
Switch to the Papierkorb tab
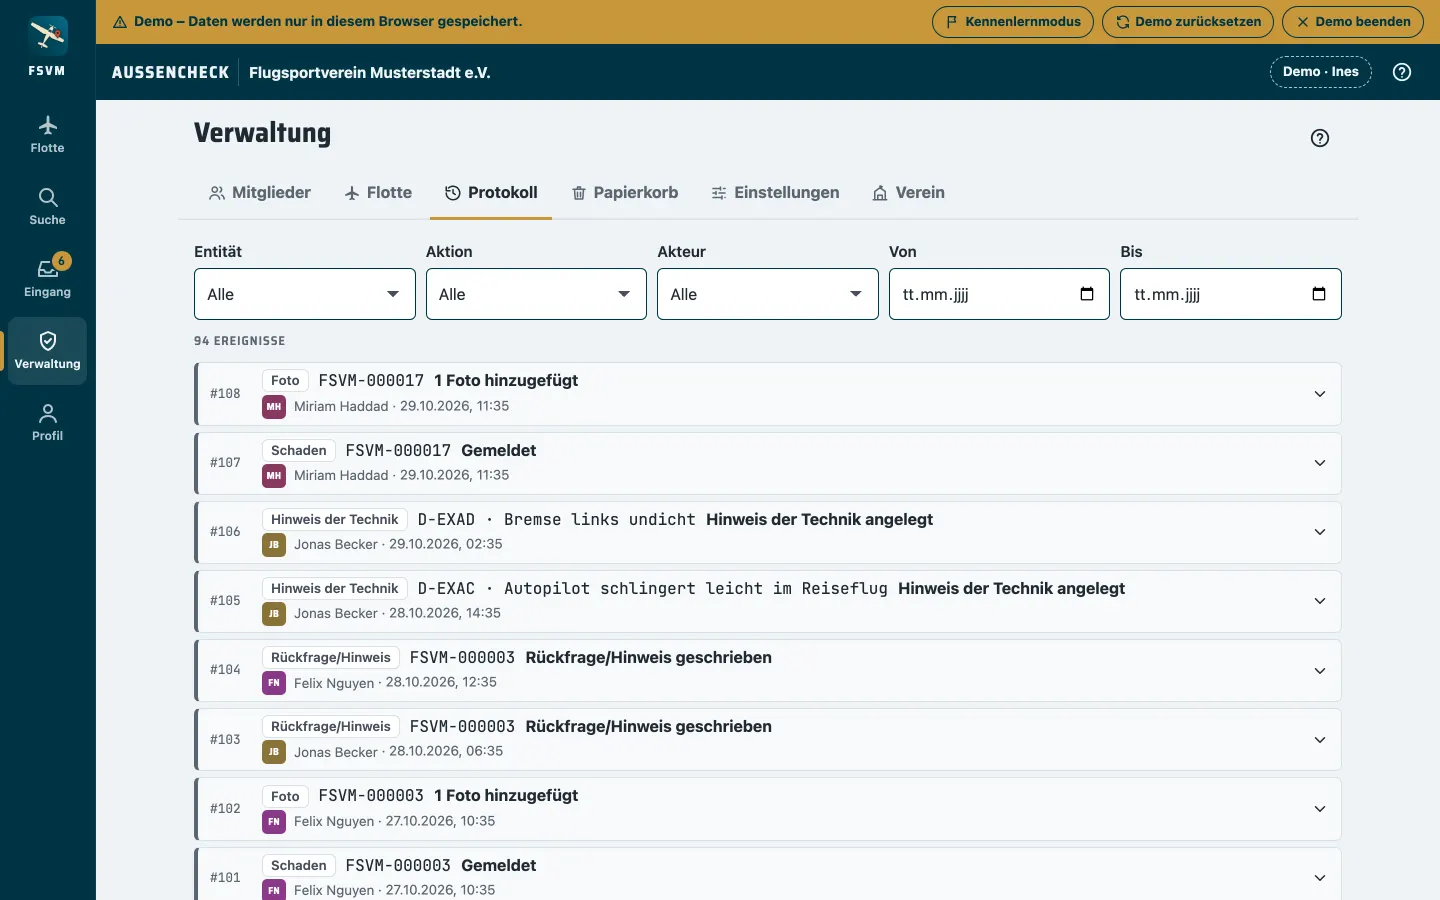pos(625,193)
